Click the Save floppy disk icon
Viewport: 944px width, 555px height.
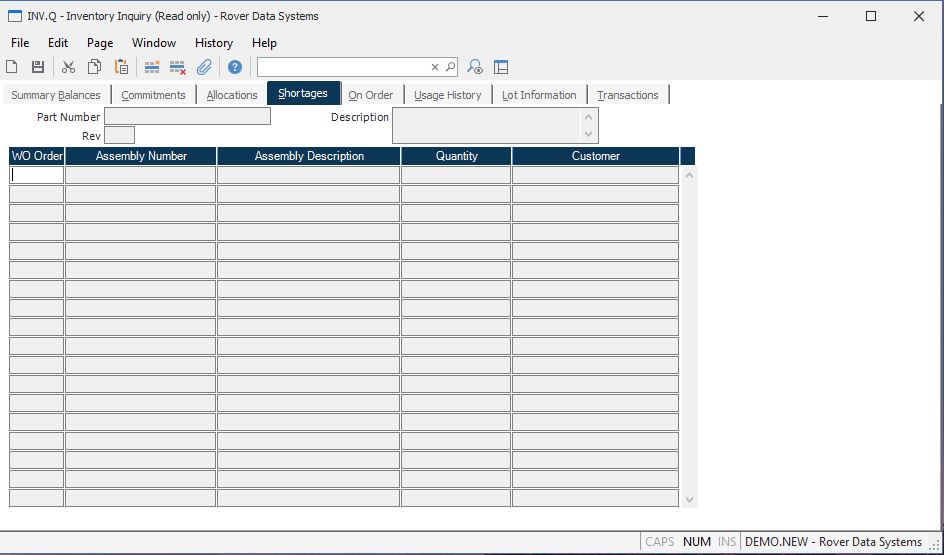click(38, 67)
